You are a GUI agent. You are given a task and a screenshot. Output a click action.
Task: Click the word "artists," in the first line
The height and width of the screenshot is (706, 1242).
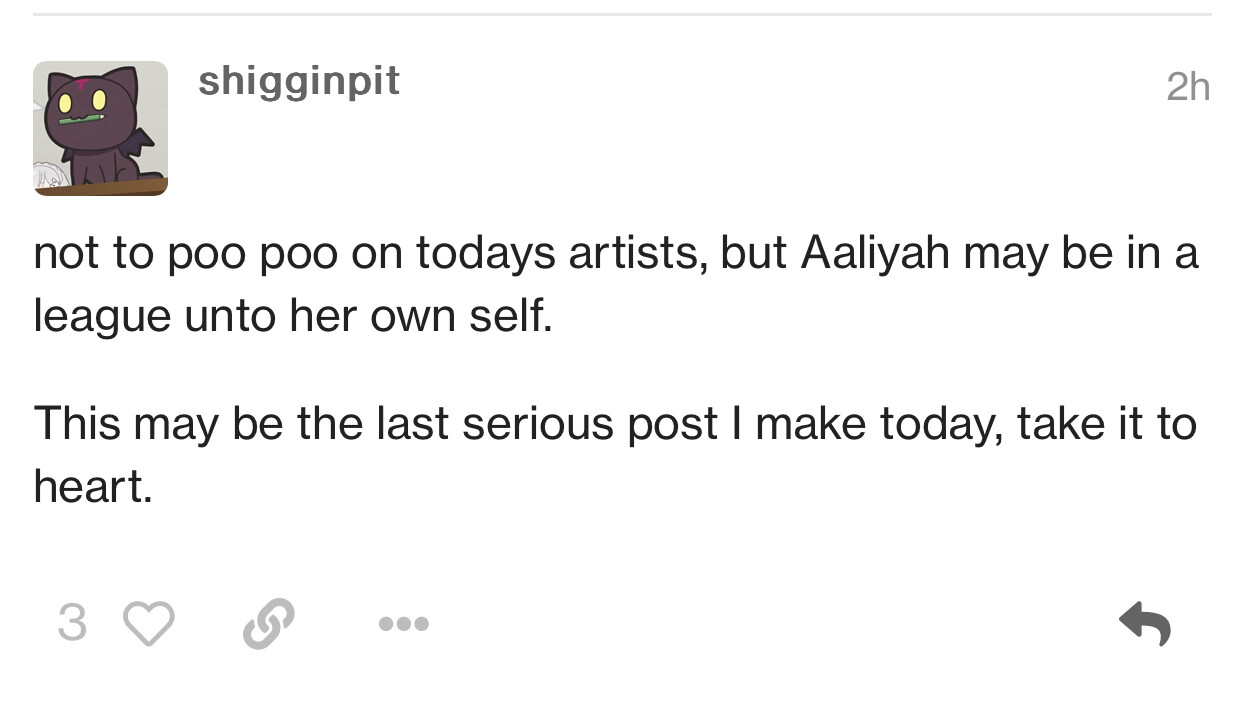[x=636, y=254]
